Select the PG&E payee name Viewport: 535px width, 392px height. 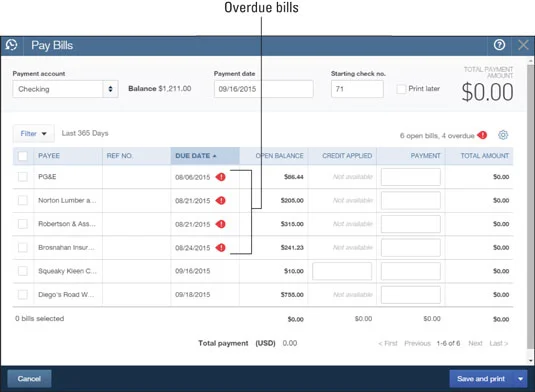tap(47, 177)
